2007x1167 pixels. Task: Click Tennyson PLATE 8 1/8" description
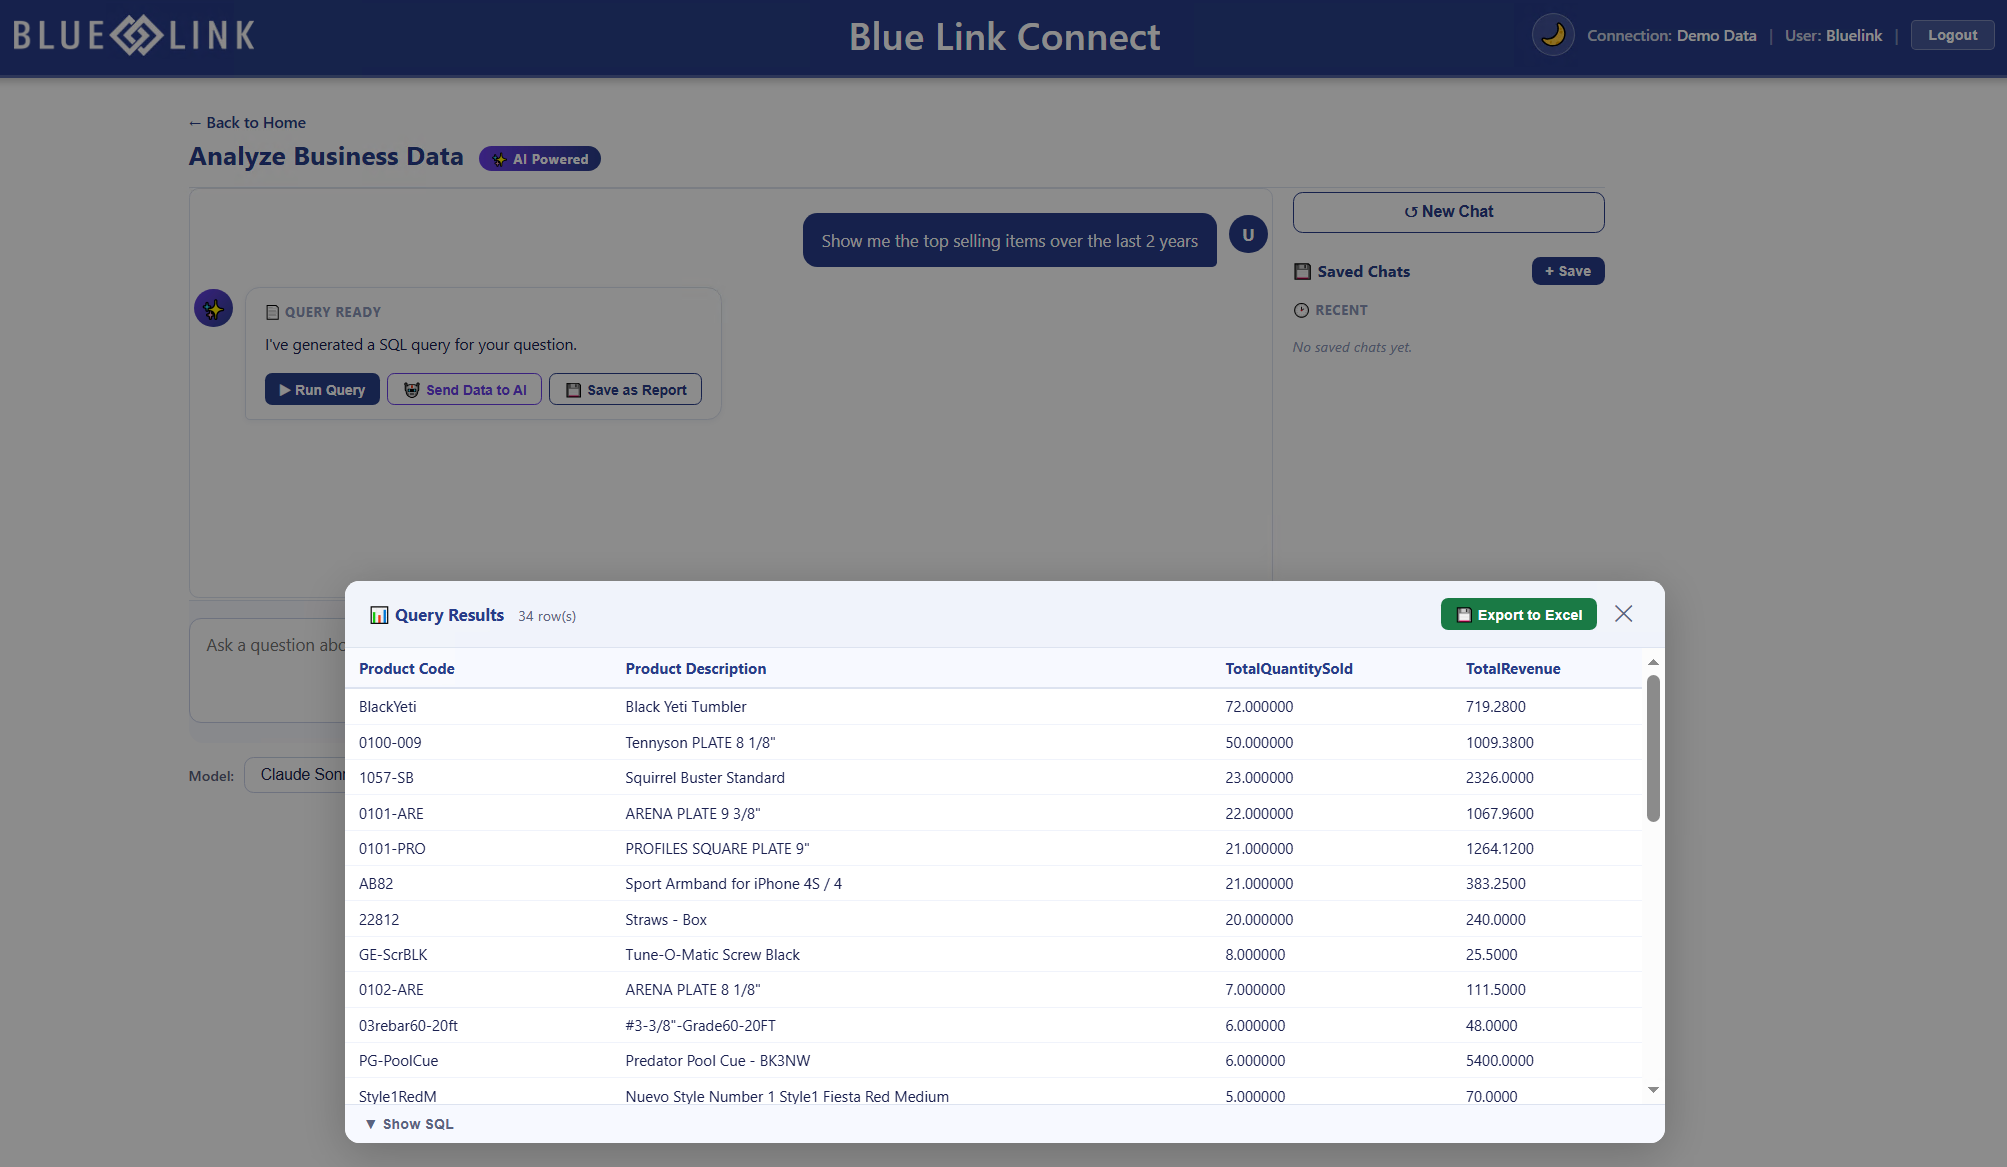coord(700,743)
